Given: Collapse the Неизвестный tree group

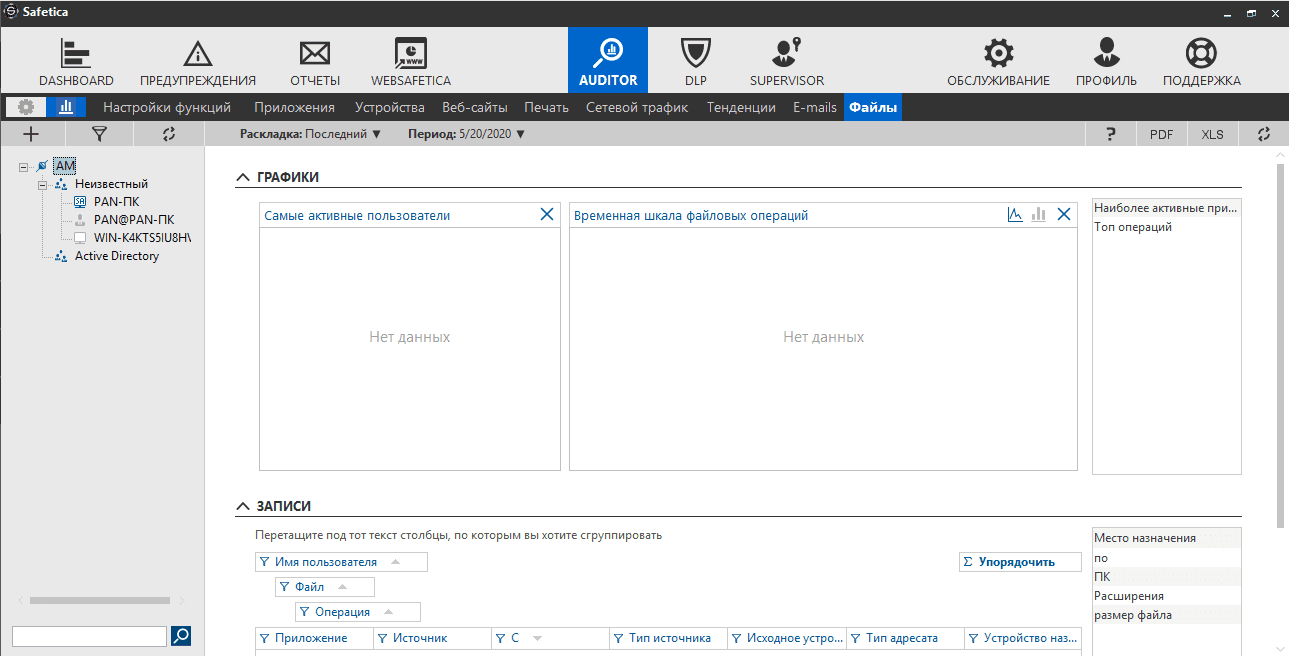Looking at the screenshot, I should (43, 184).
